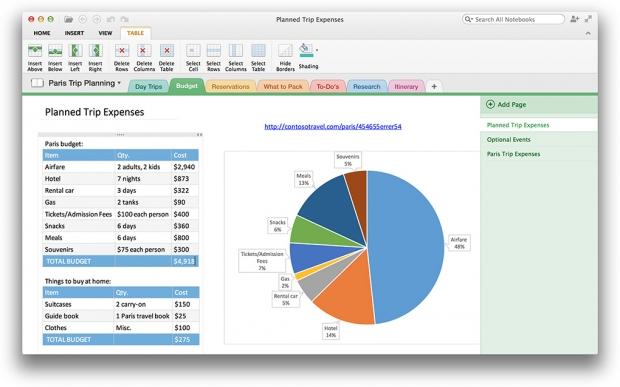Switch to the Reservations section tab
The height and width of the screenshot is (387, 620).
[x=230, y=87]
